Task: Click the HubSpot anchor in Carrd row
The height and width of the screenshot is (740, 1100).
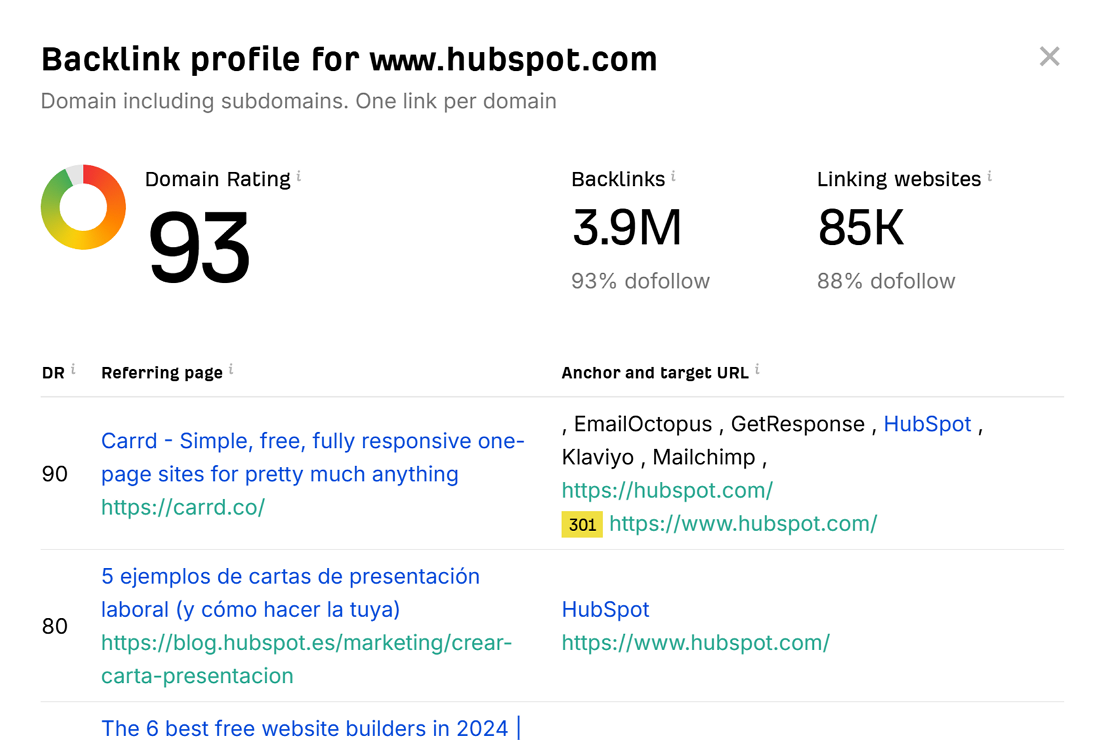Action: coord(927,424)
